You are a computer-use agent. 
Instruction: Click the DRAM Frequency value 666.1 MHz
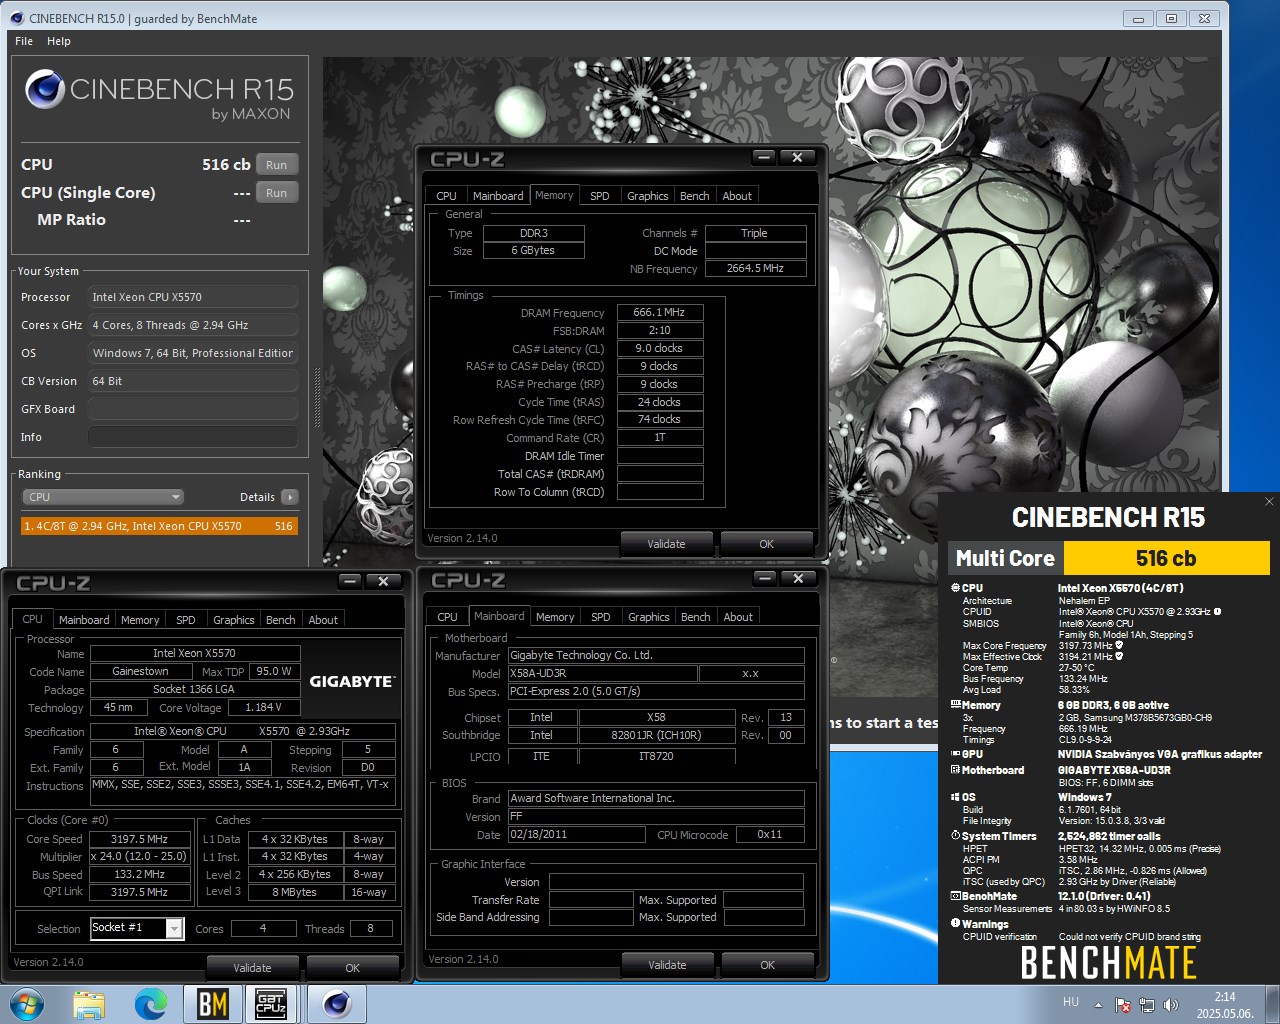pos(660,312)
